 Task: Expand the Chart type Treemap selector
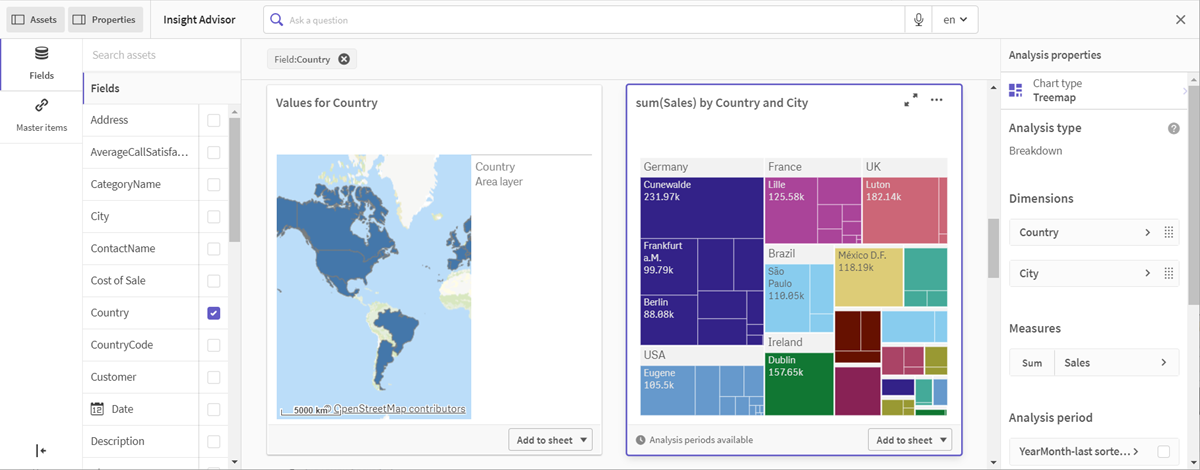point(1095,91)
